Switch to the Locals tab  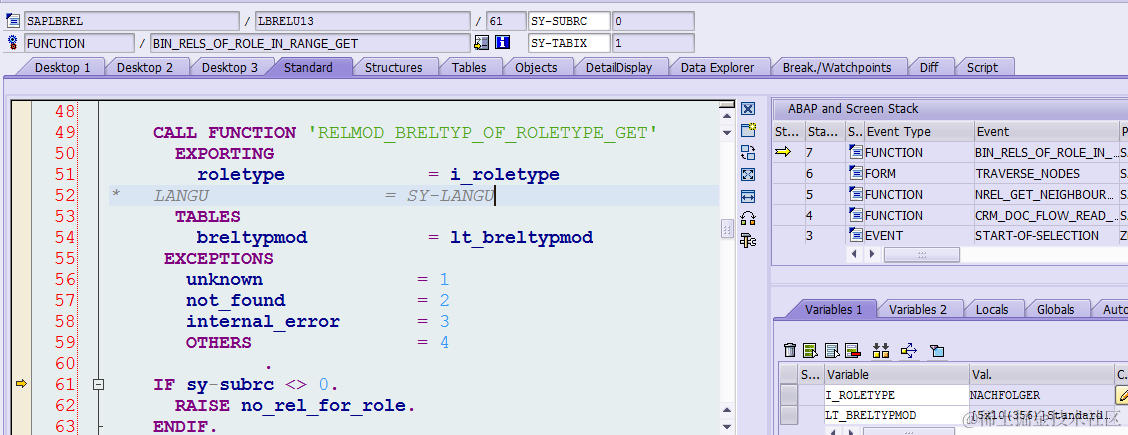tap(992, 310)
